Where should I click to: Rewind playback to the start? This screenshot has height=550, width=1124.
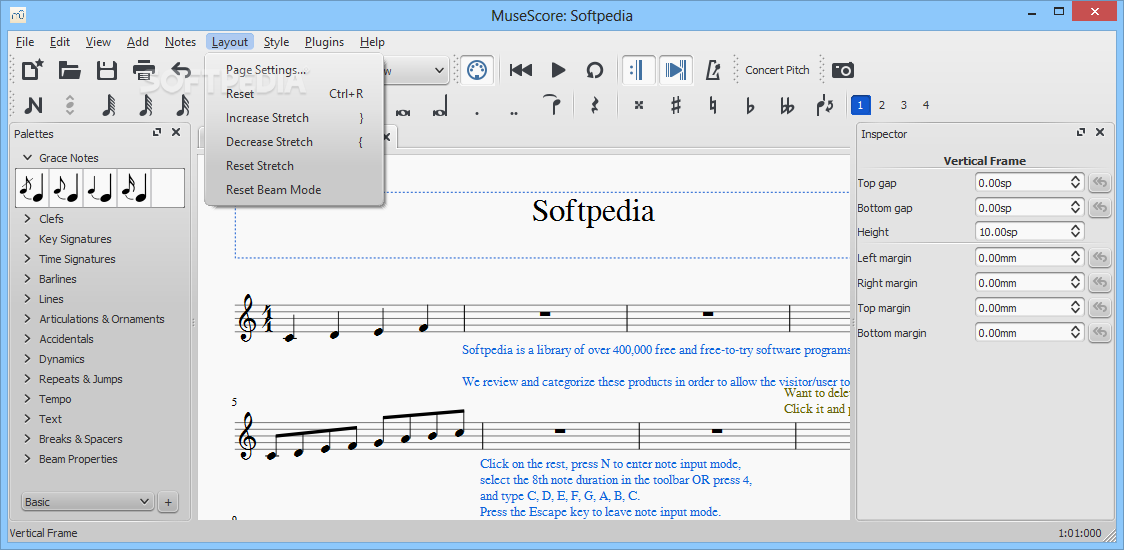521,70
